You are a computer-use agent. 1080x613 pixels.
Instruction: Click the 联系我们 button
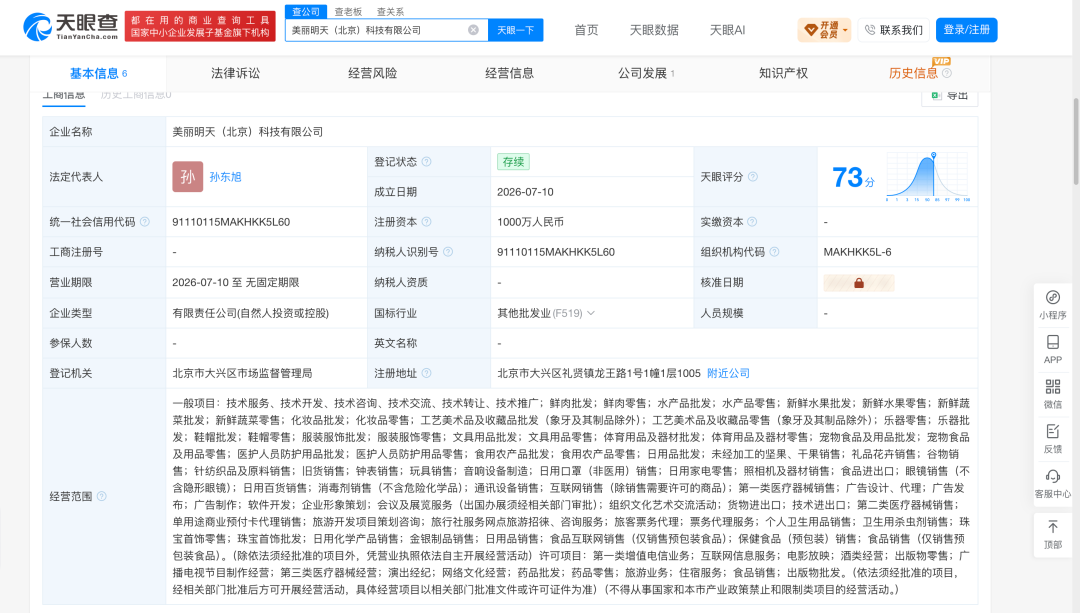coord(893,30)
